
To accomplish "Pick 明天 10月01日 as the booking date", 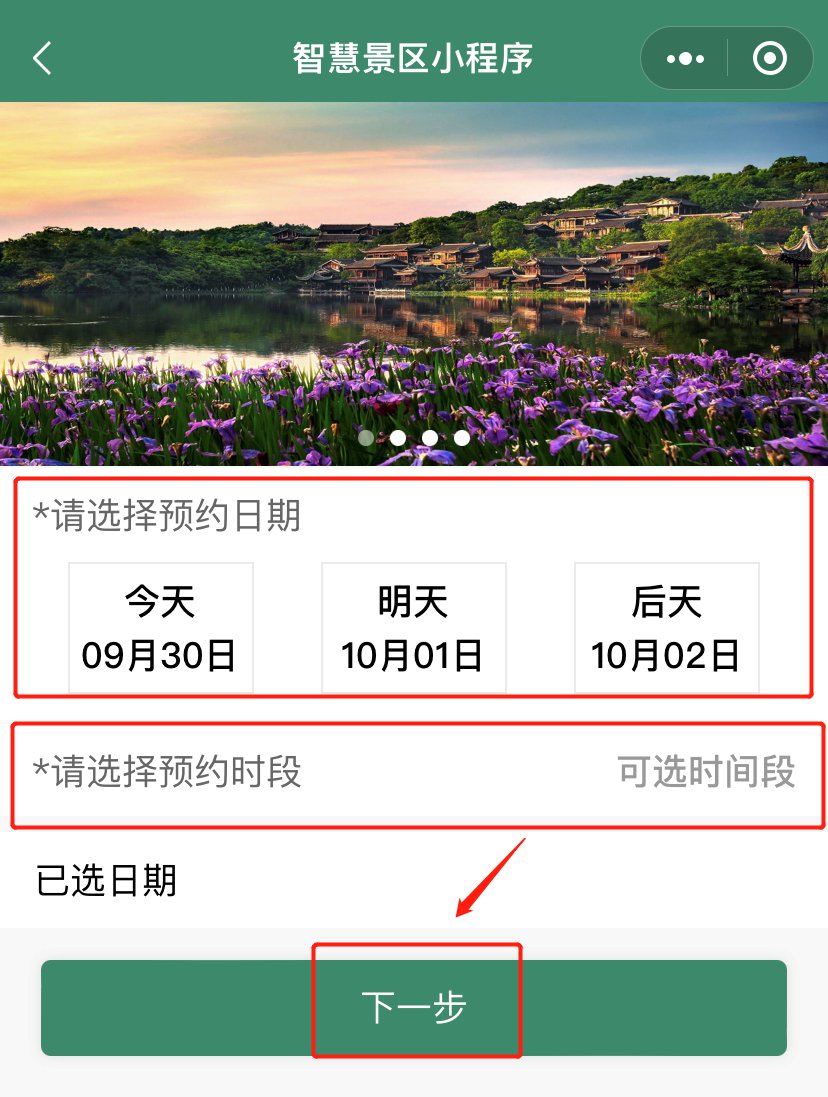I will click(x=413, y=628).
